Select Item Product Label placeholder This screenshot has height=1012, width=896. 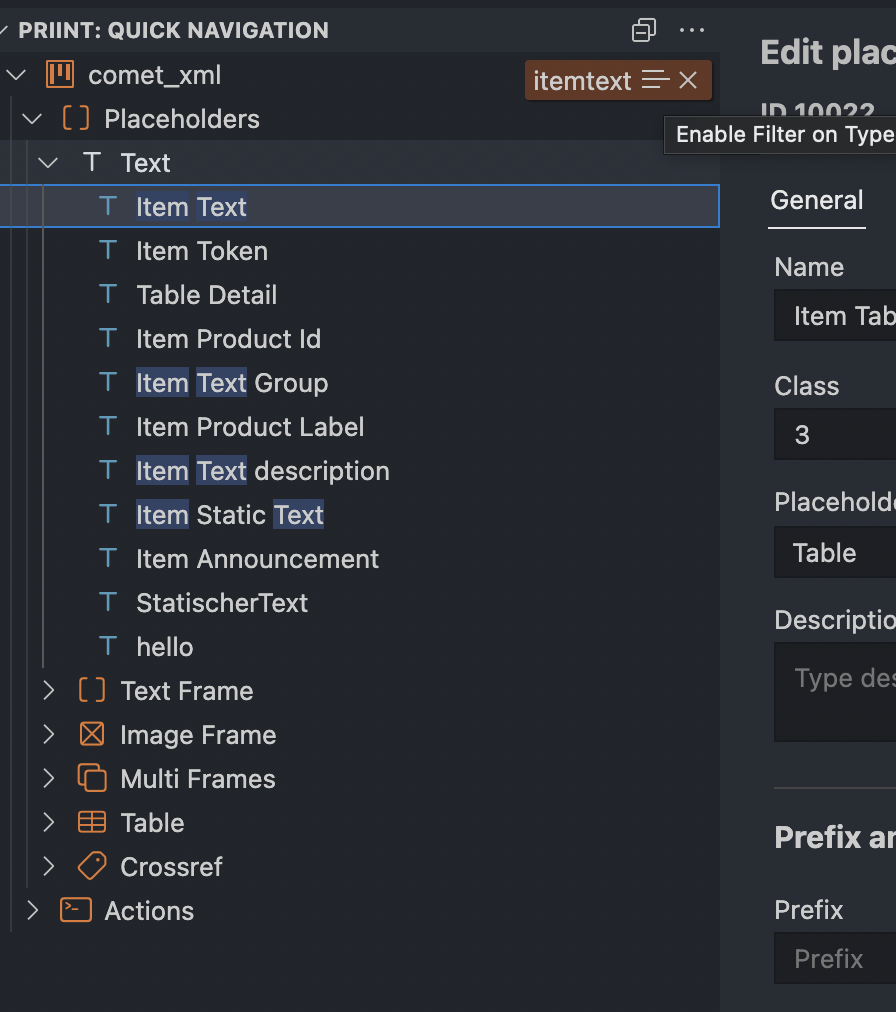coord(360,427)
